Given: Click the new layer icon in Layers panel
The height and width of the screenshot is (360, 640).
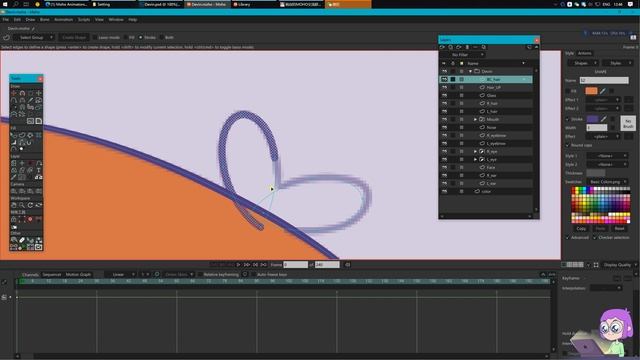Looking at the screenshot, I should pyautogui.click(x=442, y=47).
